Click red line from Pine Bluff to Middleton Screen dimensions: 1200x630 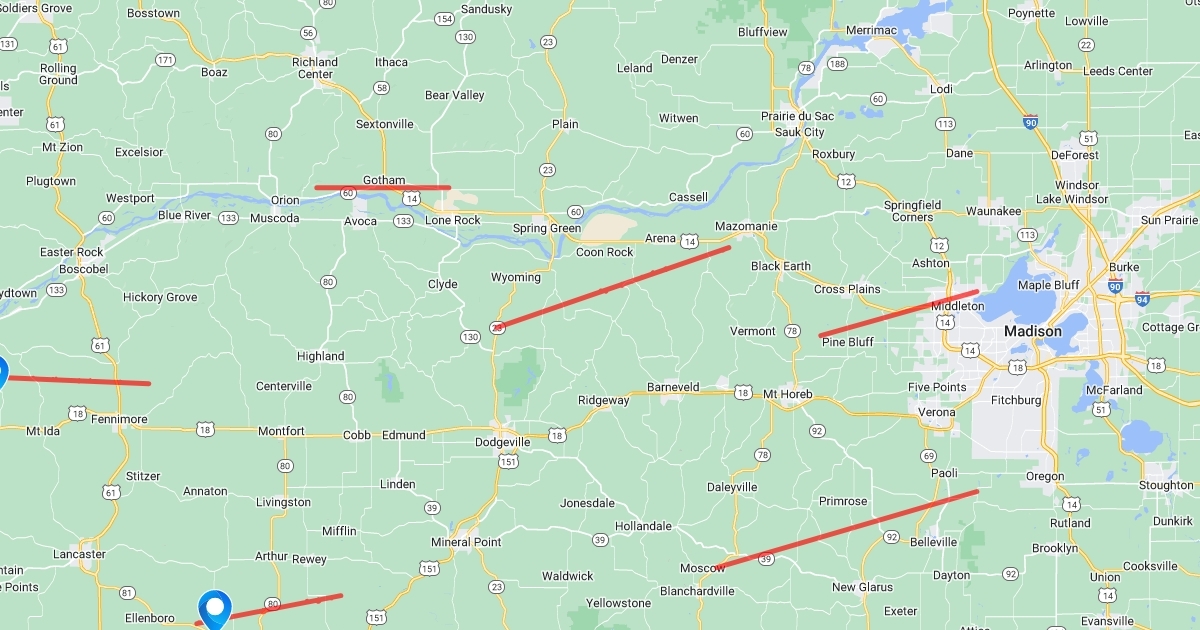pyautogui.click(x=898, y=313)
